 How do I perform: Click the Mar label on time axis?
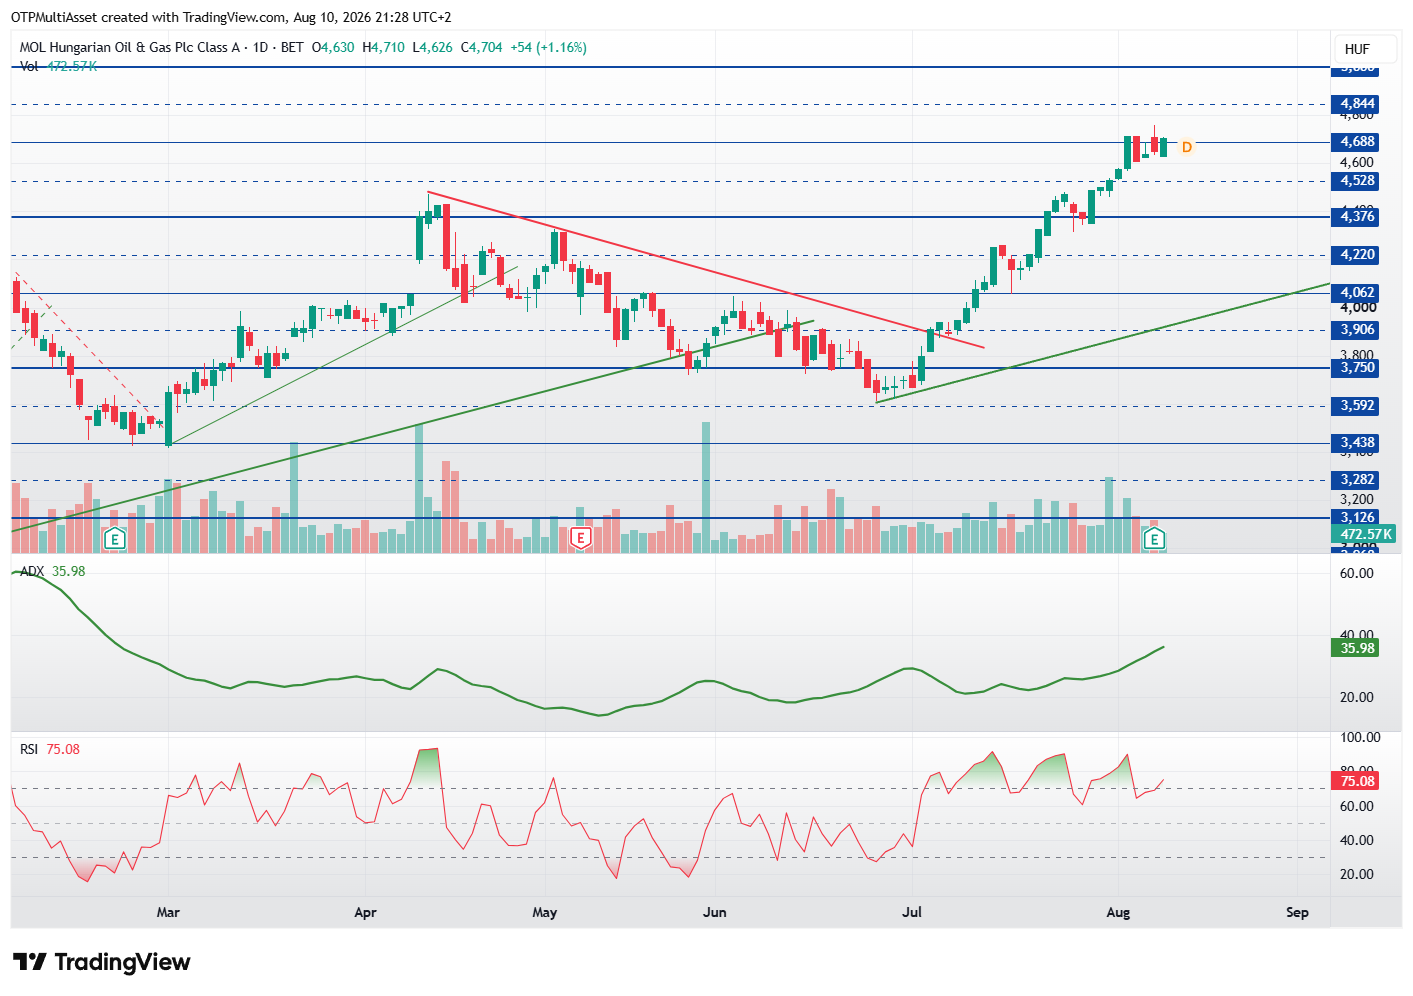click(168, 912)
